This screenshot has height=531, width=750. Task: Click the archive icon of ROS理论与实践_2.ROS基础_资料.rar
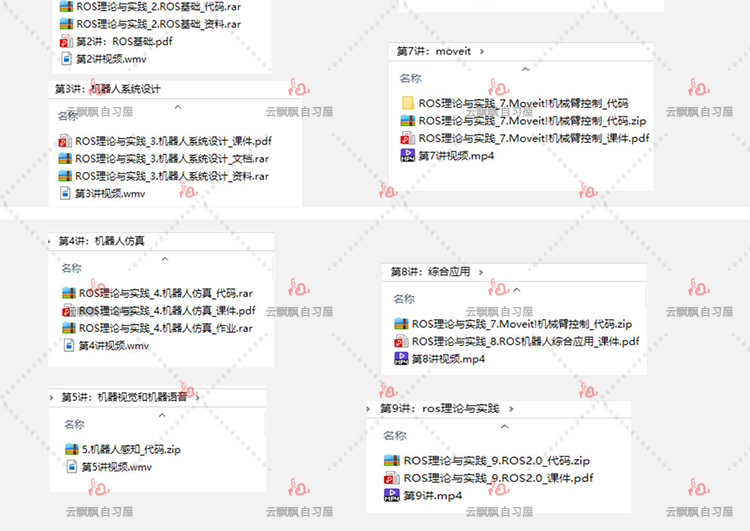pos(66,24)
